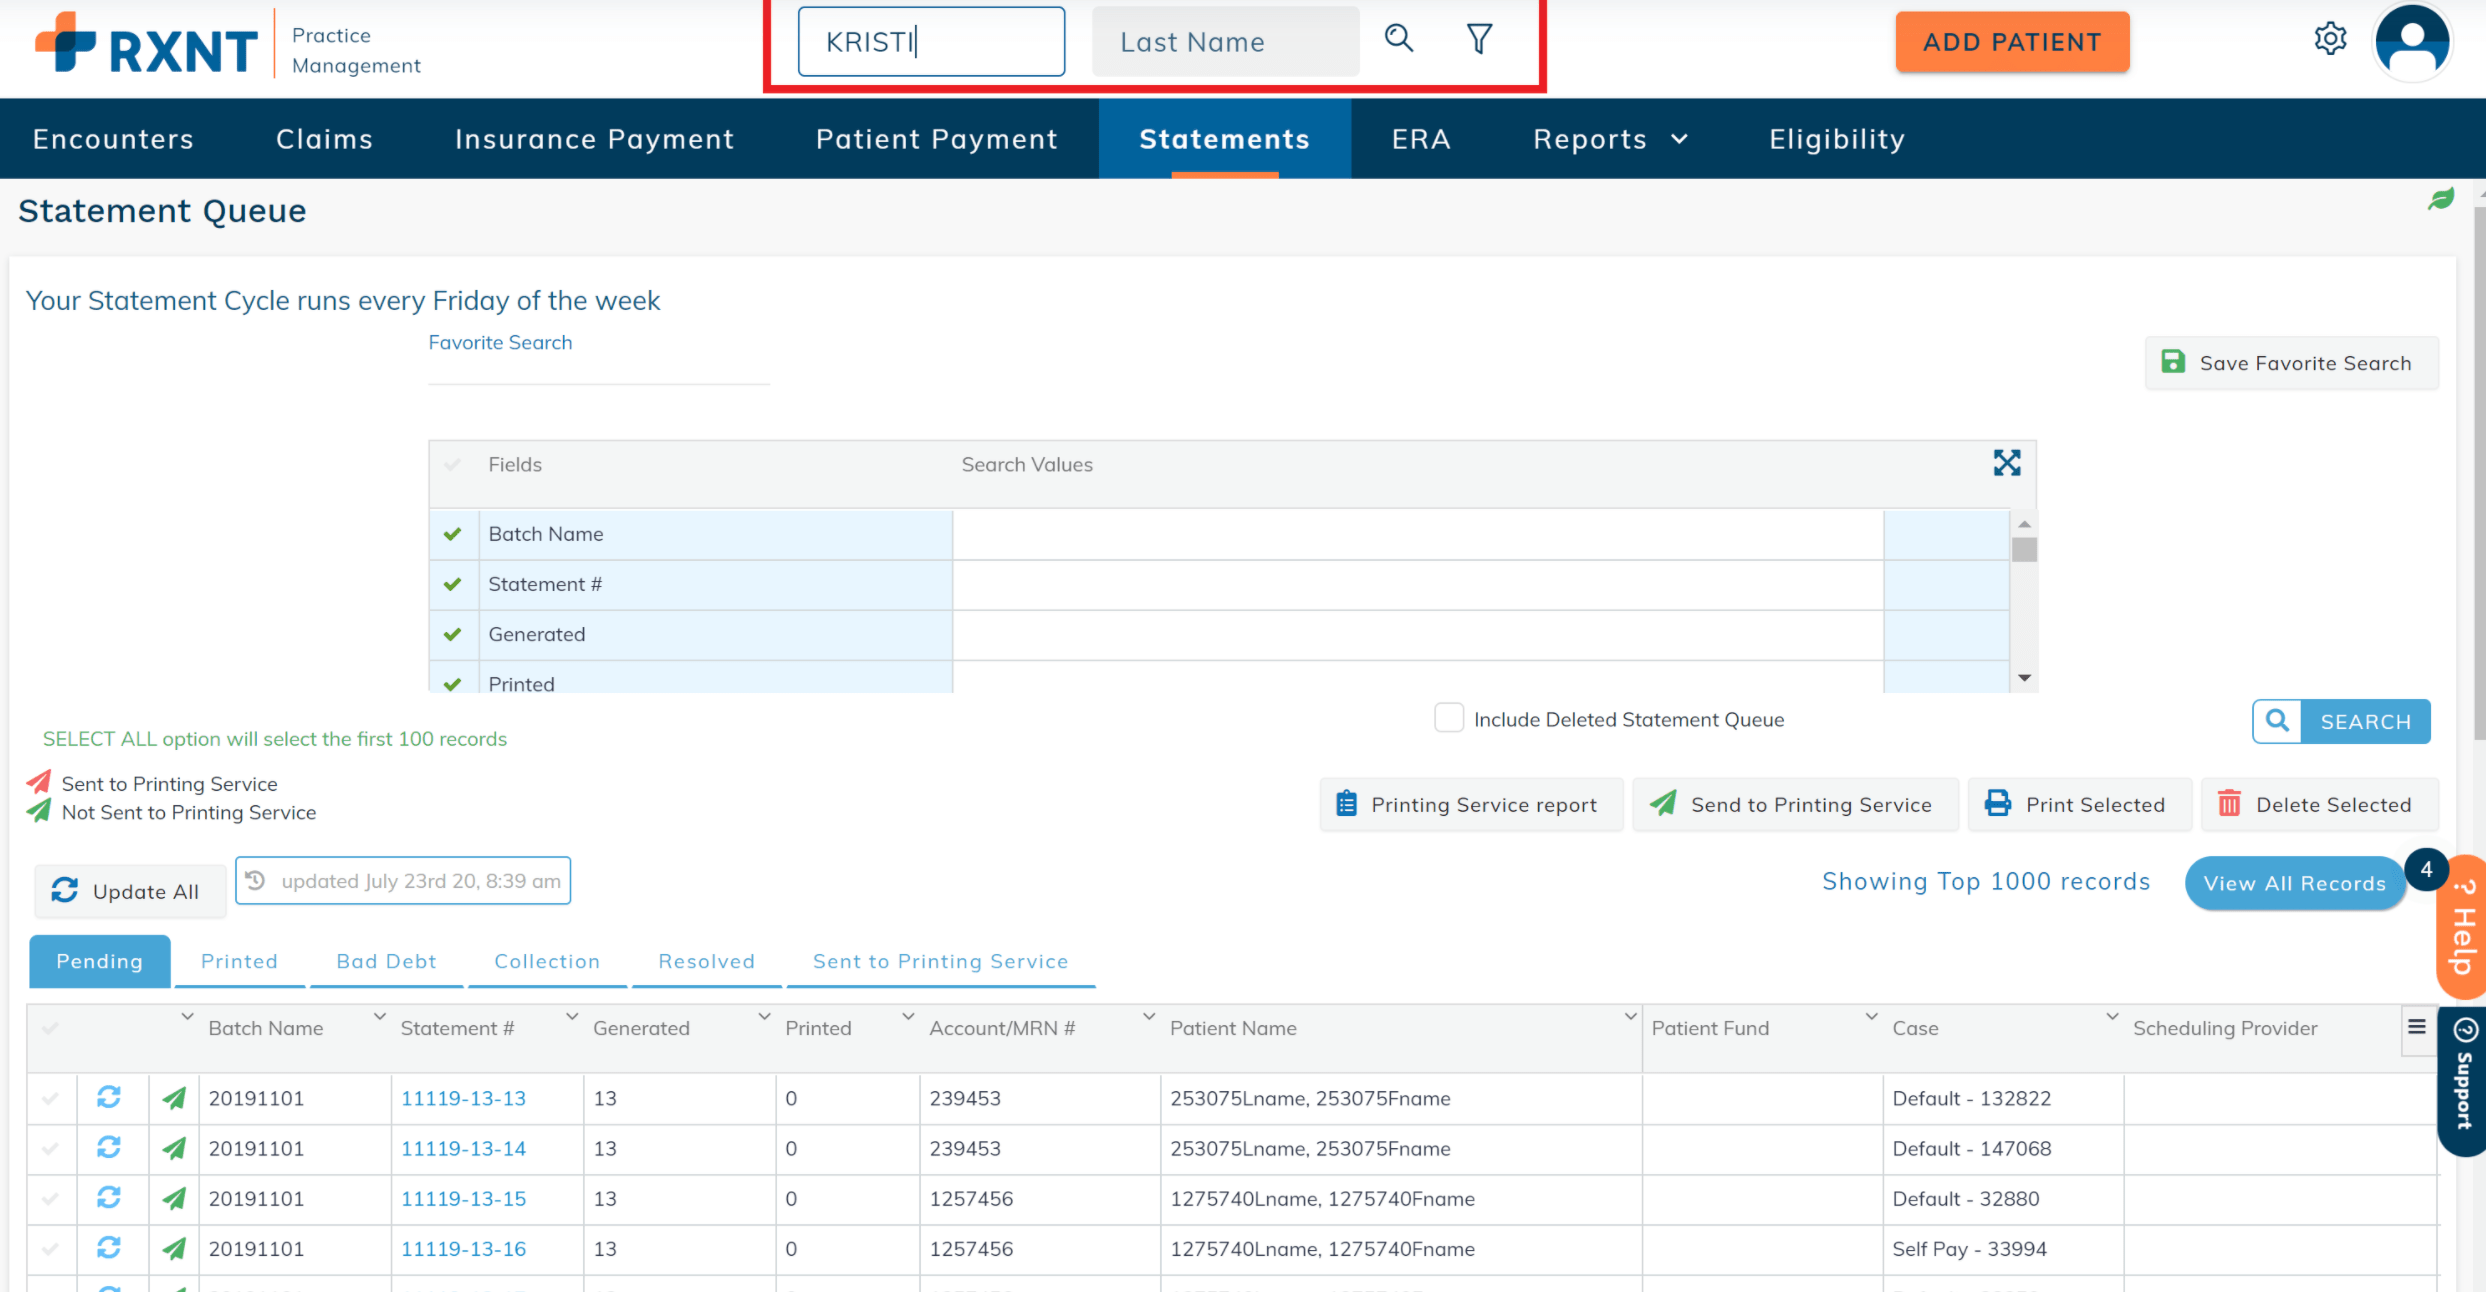Open the Statement # column dropdown
This screenshot has height=1292, width=2486.
click(571, 1017)
